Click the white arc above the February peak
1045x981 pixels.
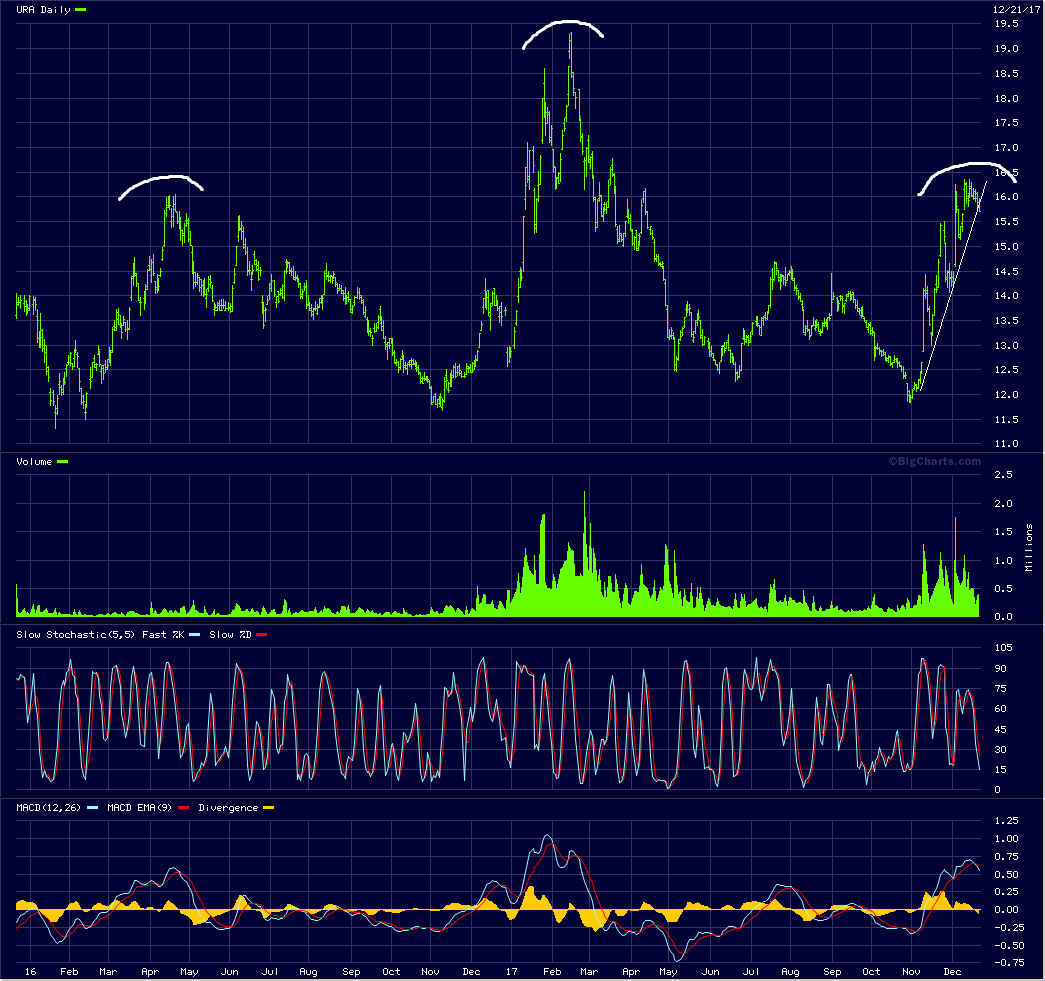click(x=563, y=32)
